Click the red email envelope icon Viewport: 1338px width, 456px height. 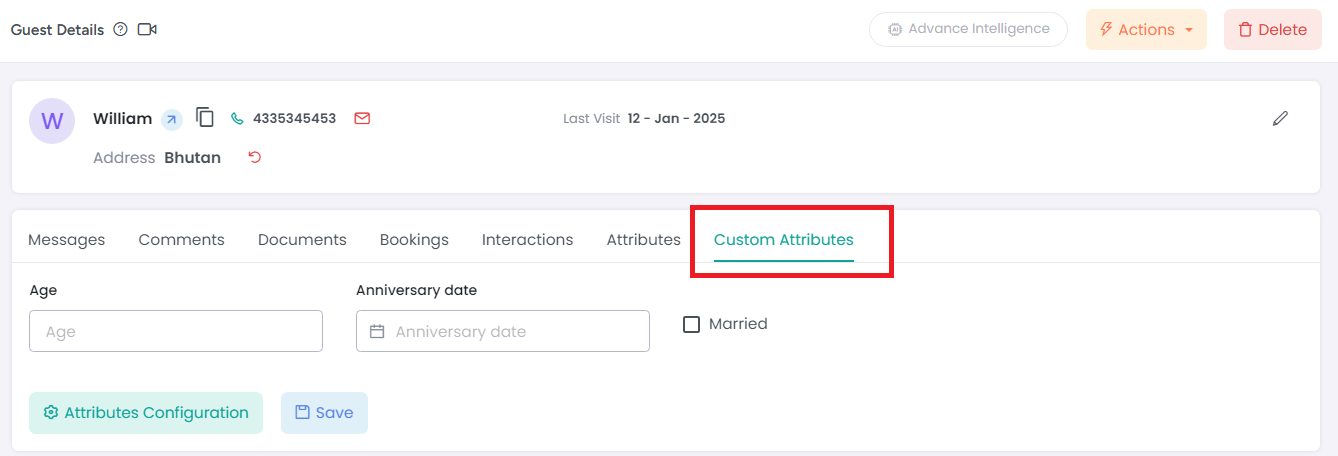pos(362,119)
